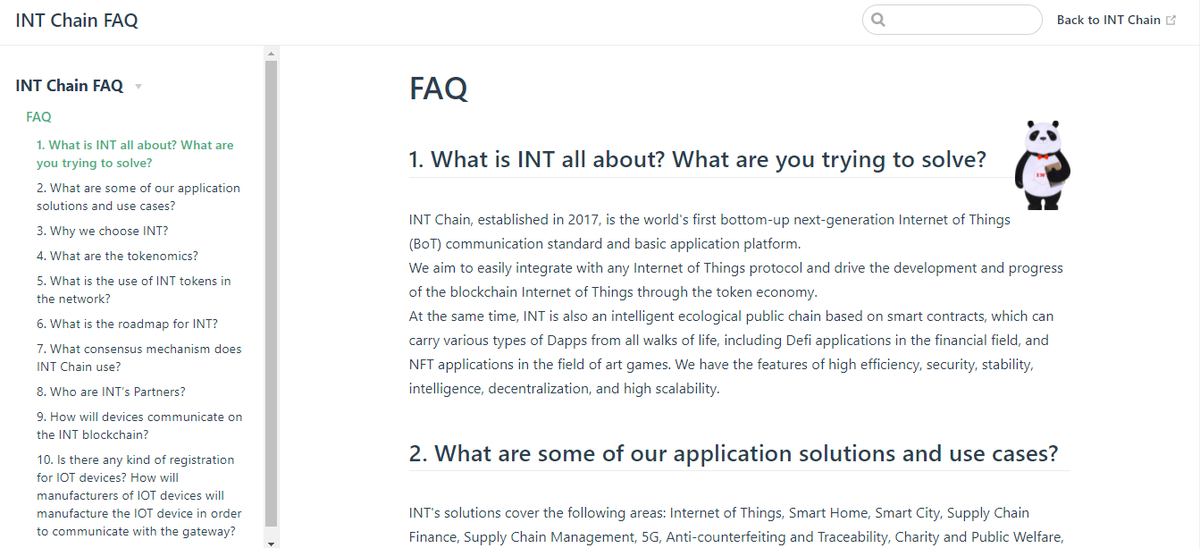
Task: Click the heading 1. What is INT all about?
Action: coord(698,159)
